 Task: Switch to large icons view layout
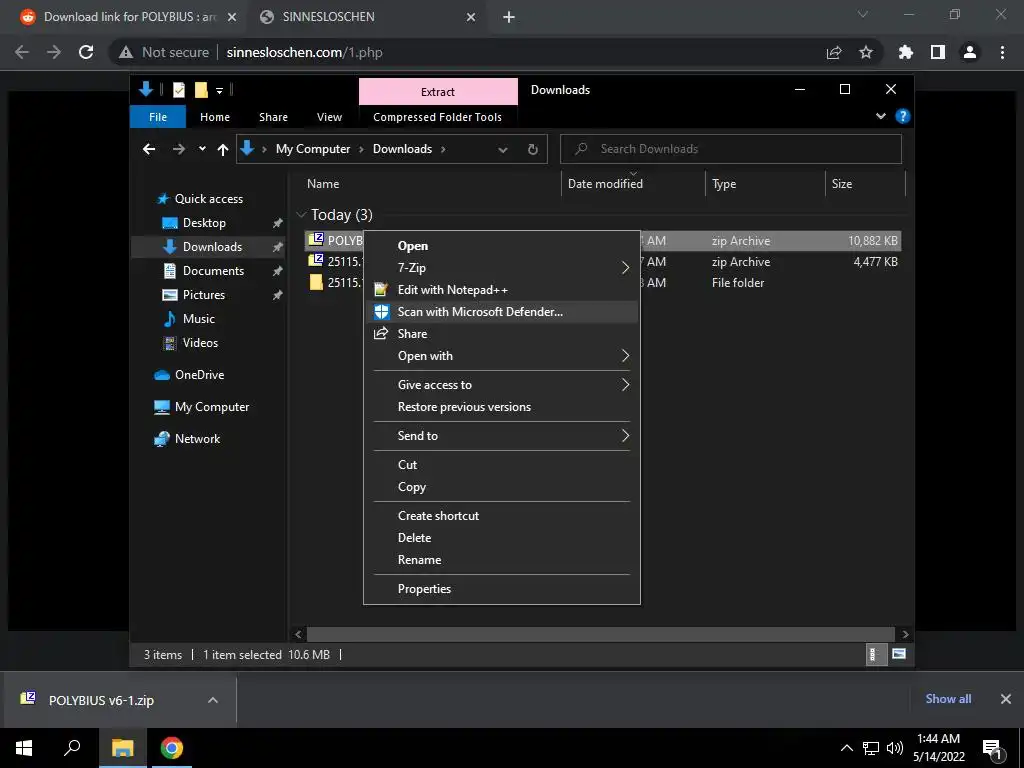click(899, 654)
